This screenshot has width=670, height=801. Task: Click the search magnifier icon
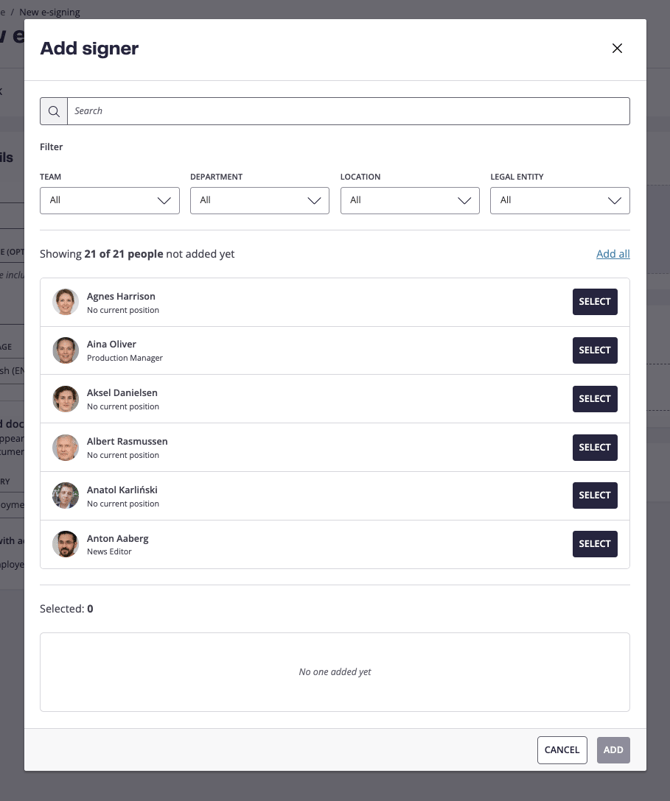pos(54,111)
